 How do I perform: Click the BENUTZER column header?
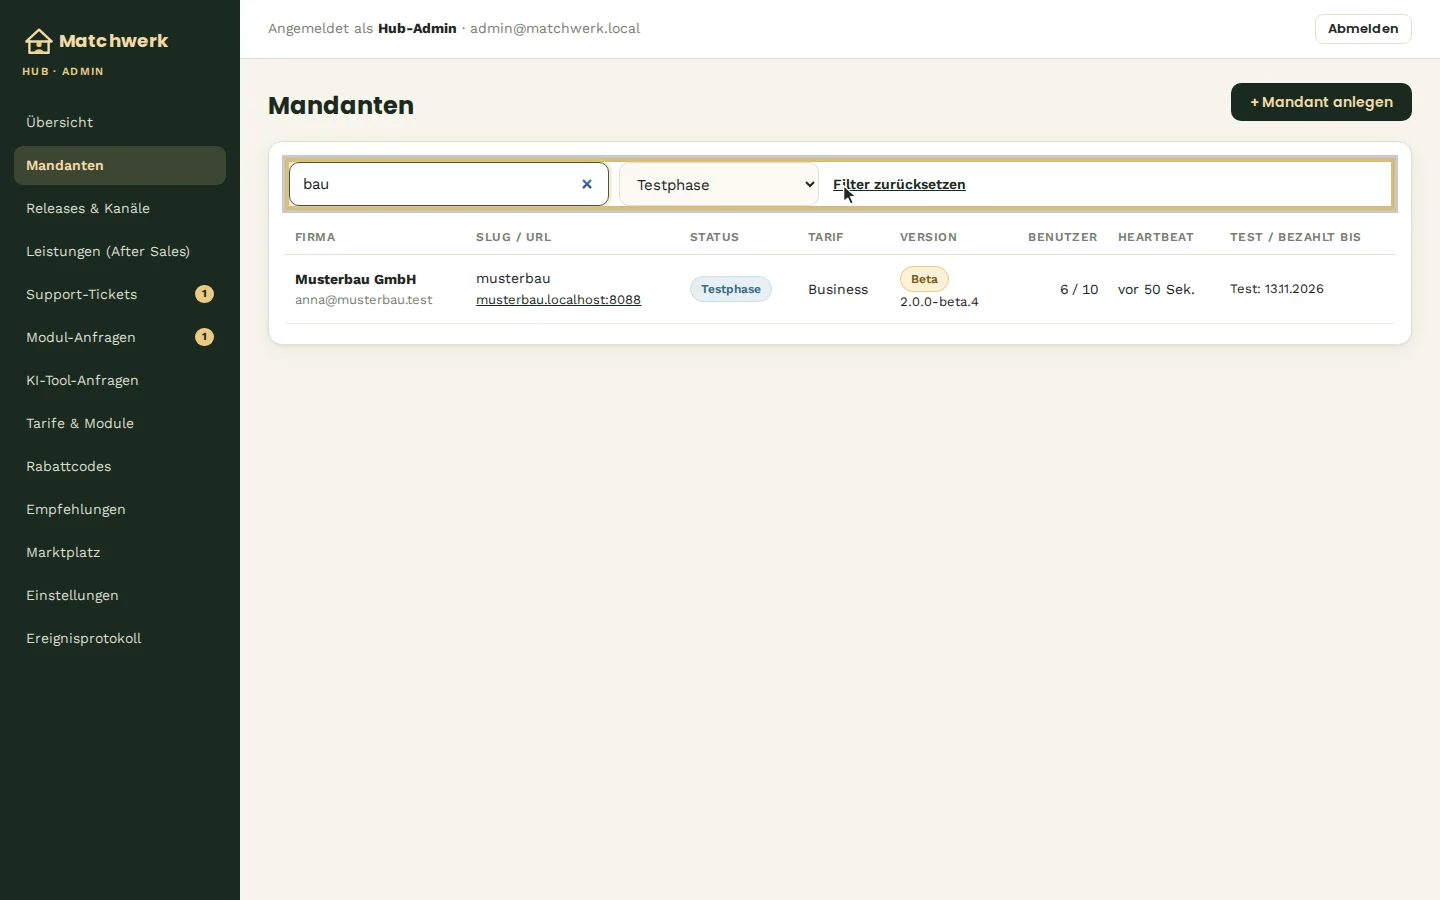click(x=1063, y=237)
